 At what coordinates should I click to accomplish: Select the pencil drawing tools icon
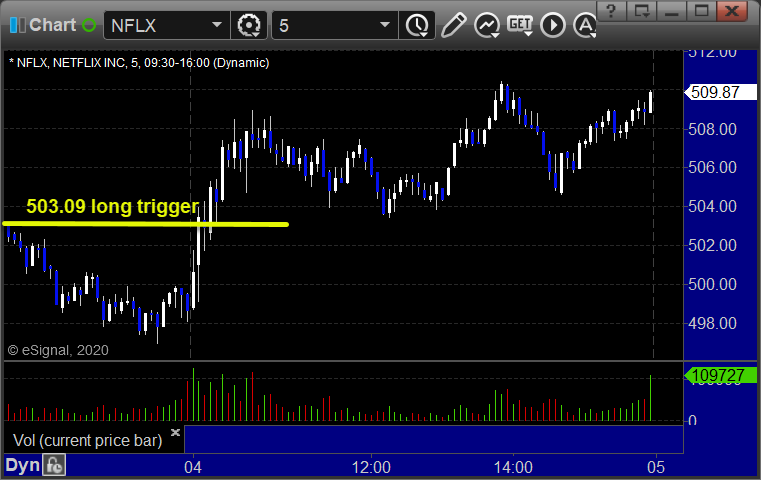(x=454, y=25)
